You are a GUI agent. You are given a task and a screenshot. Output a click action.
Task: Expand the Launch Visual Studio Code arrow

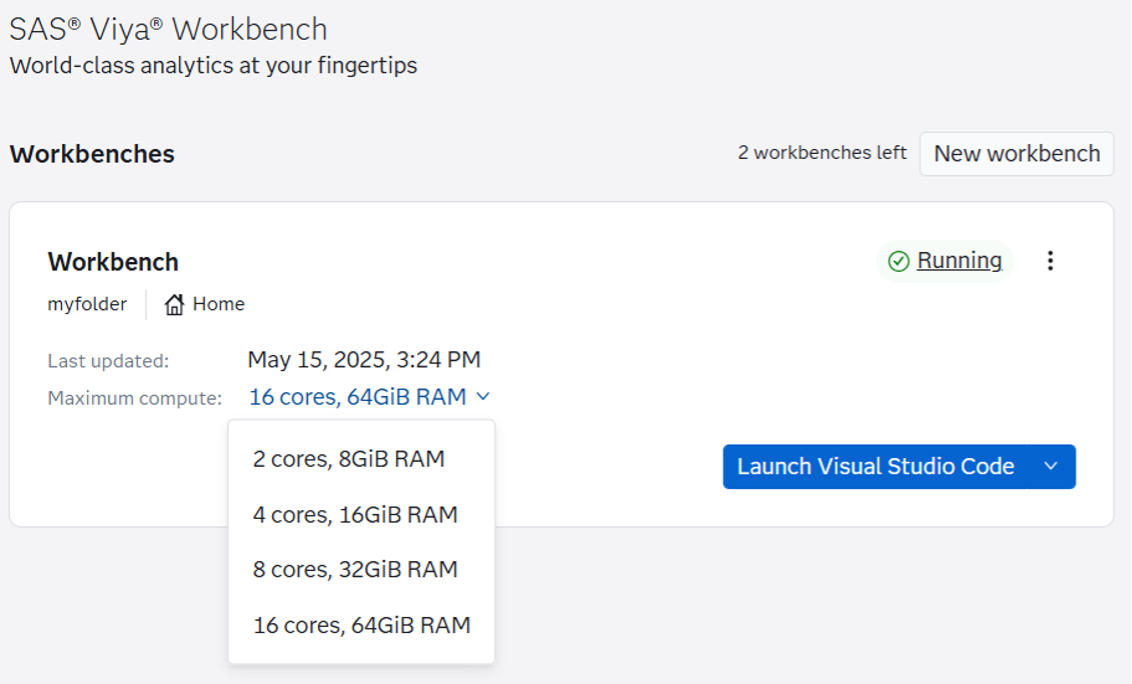click(x=1050, y=467)
